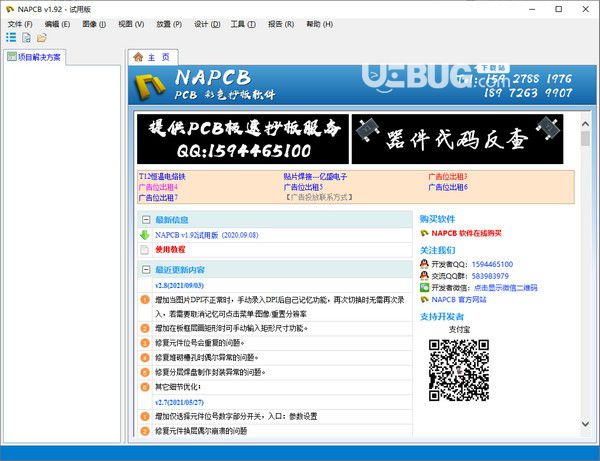Click the 支持开发者 heading

click(x=442, y=316)
